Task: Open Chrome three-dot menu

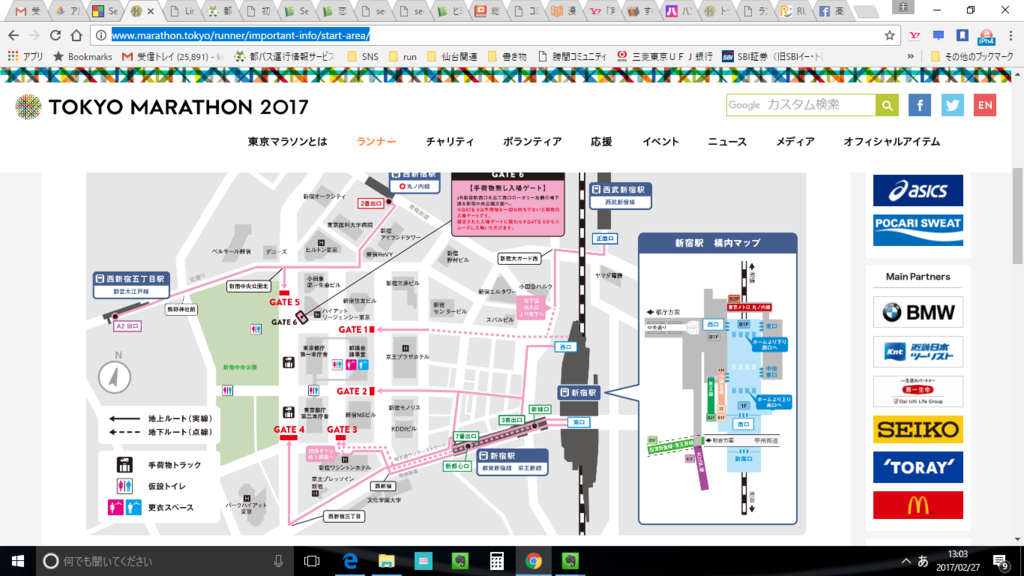Action: click(x=1011, y=35)
